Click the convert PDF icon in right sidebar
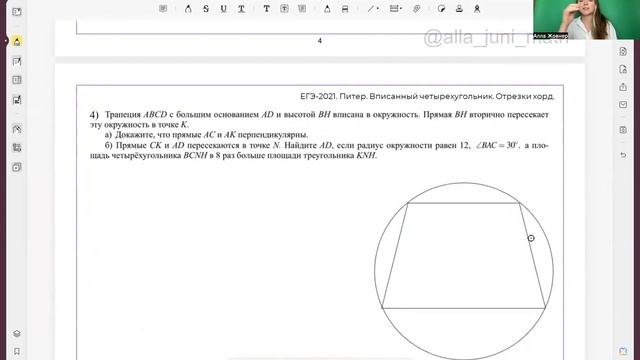Viewport: 640px width, 360px height. (623, 51)
